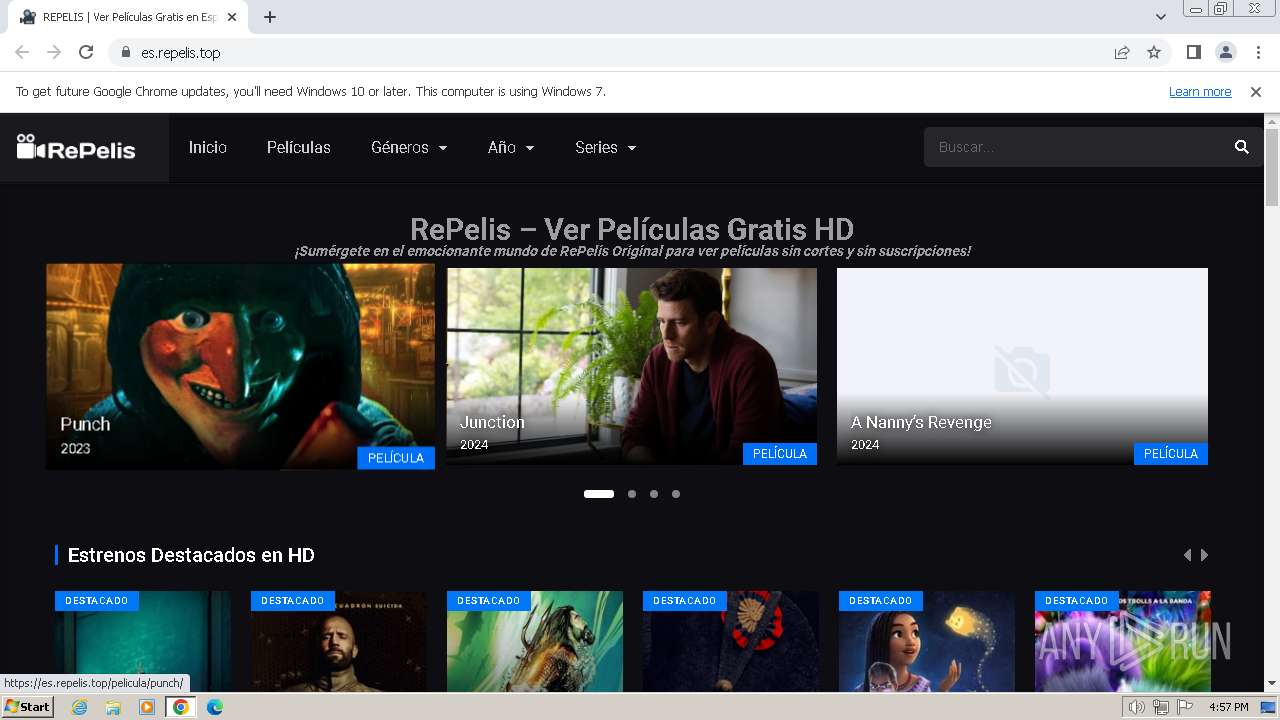Click the RePelis logo
This screenshot has width=1280, height=720.
click(x=76, y=148)
